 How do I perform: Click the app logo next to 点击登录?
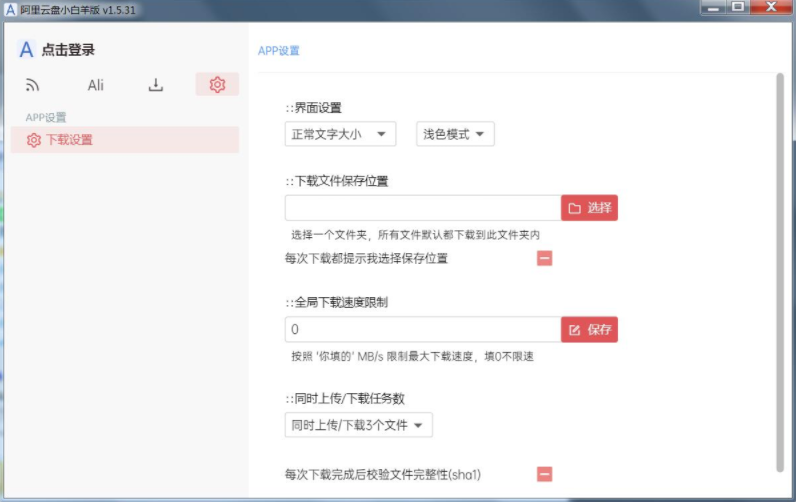click(27, 50)
